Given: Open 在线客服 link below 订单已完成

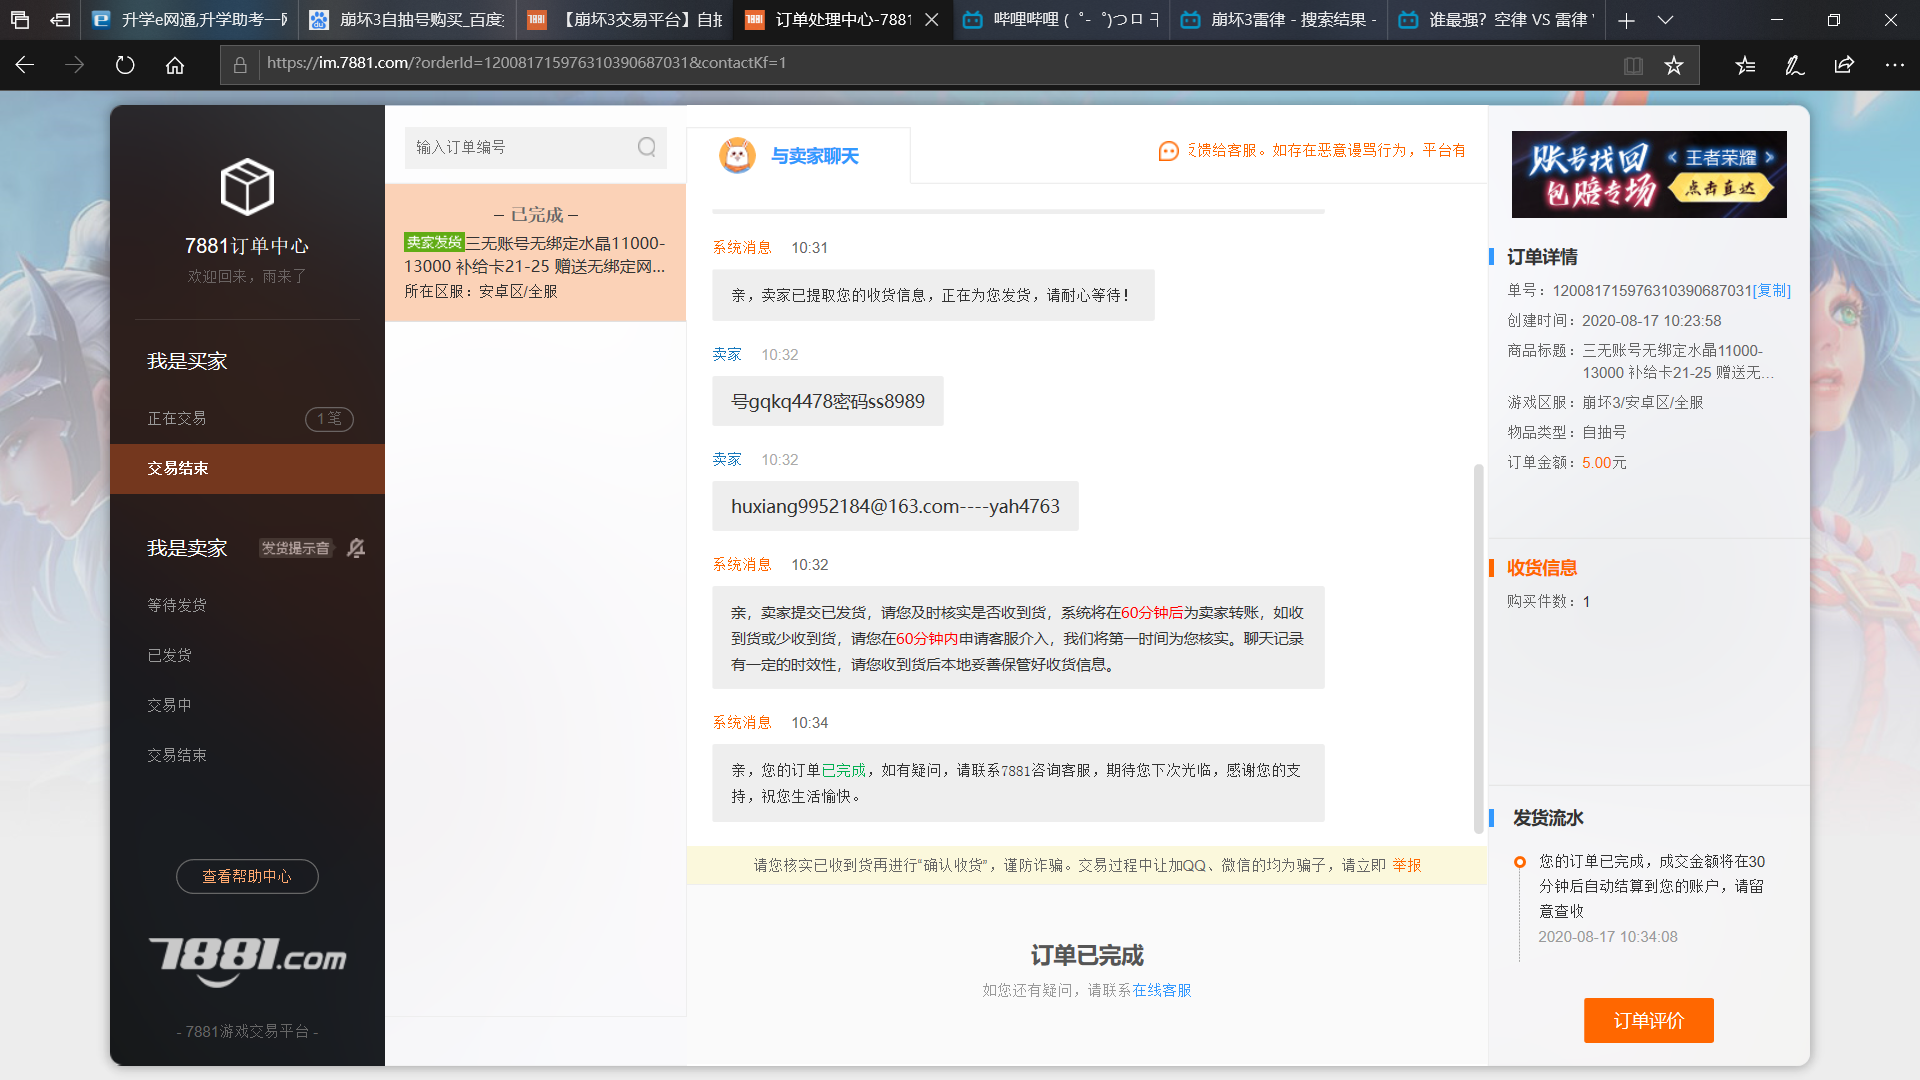Looking at the screenshot, I should point(1163,990).
